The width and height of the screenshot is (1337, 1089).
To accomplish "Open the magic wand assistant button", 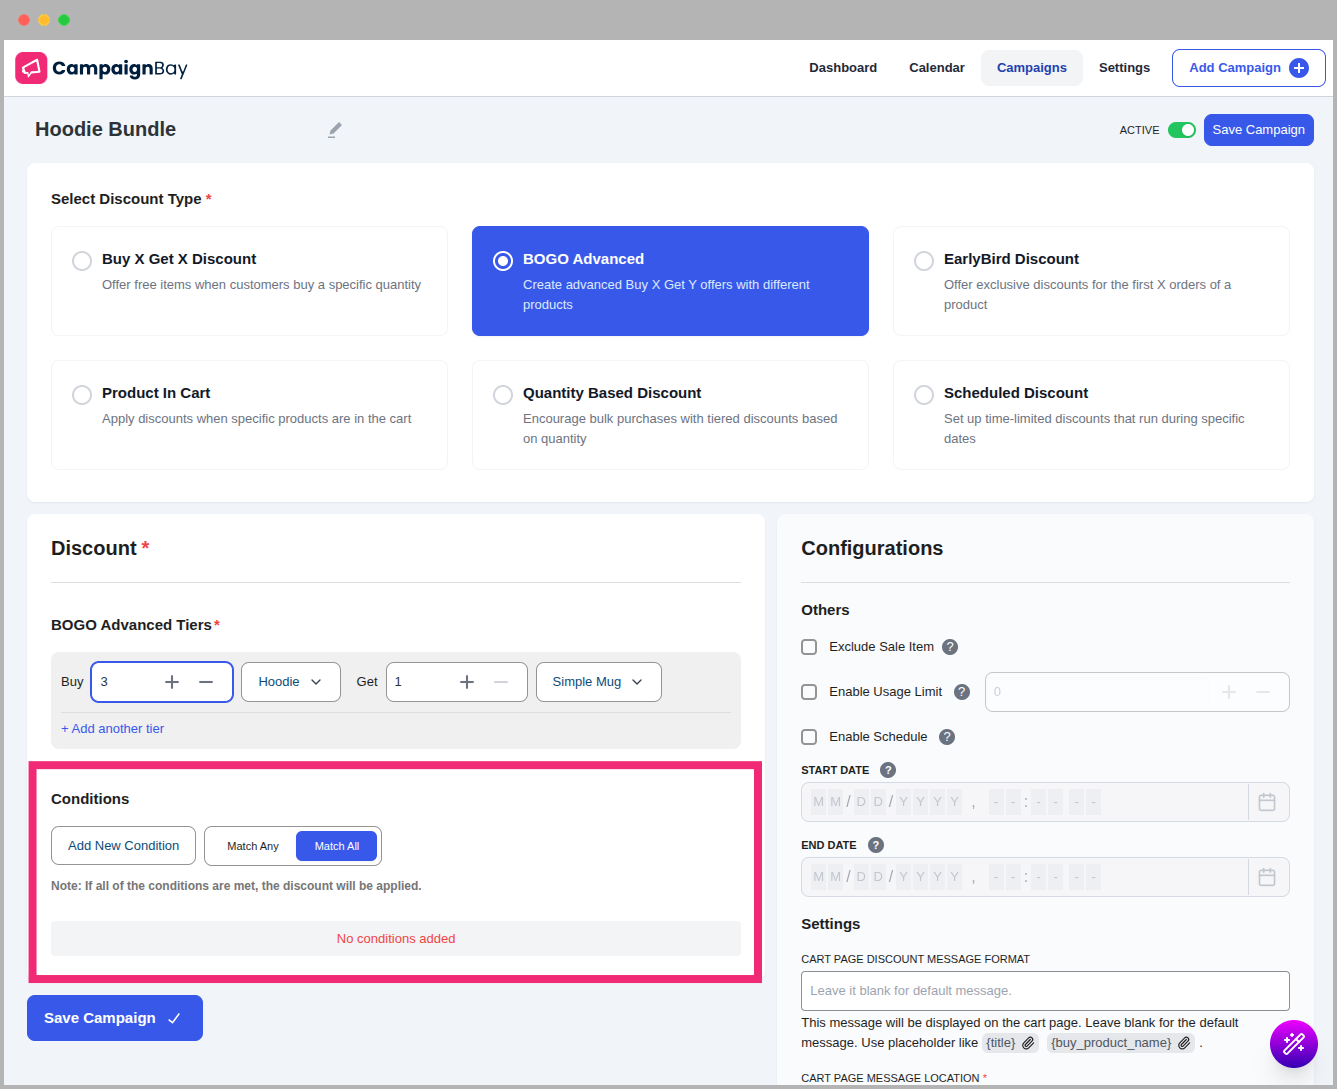I will pyautogui.click(x=1293, y=1043).
